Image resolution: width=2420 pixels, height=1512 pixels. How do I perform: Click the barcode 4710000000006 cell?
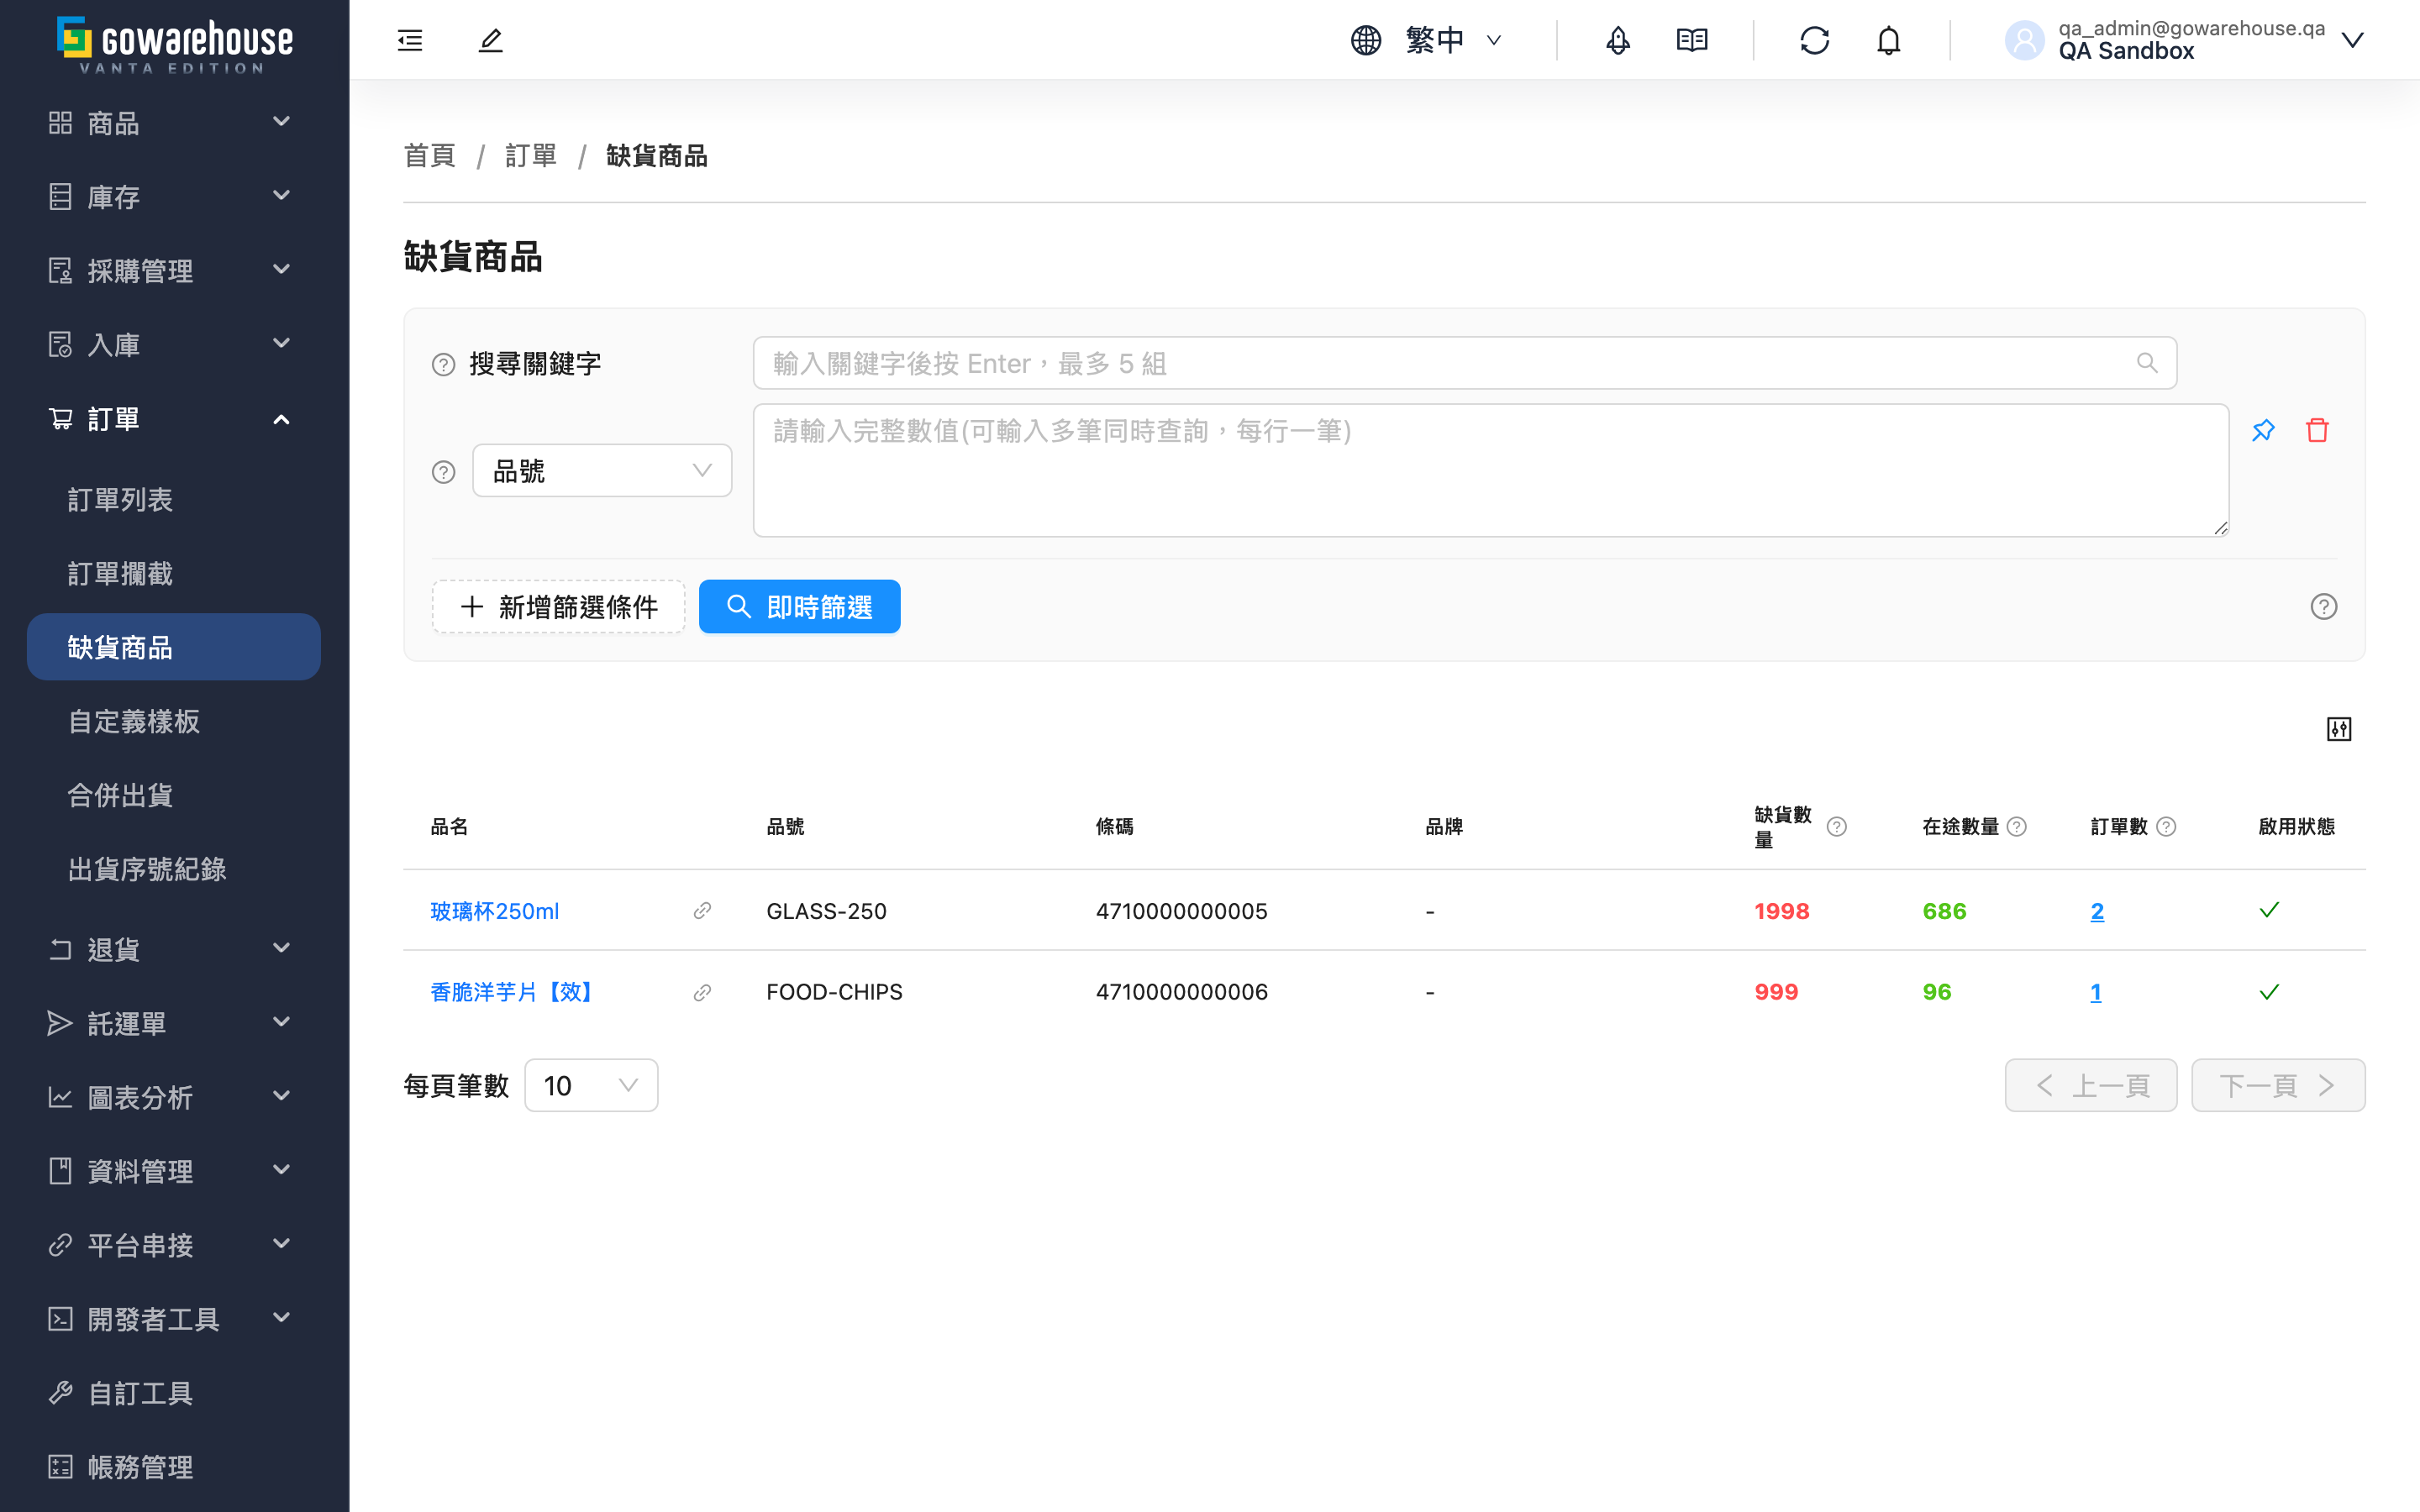tap(1181, 992)
